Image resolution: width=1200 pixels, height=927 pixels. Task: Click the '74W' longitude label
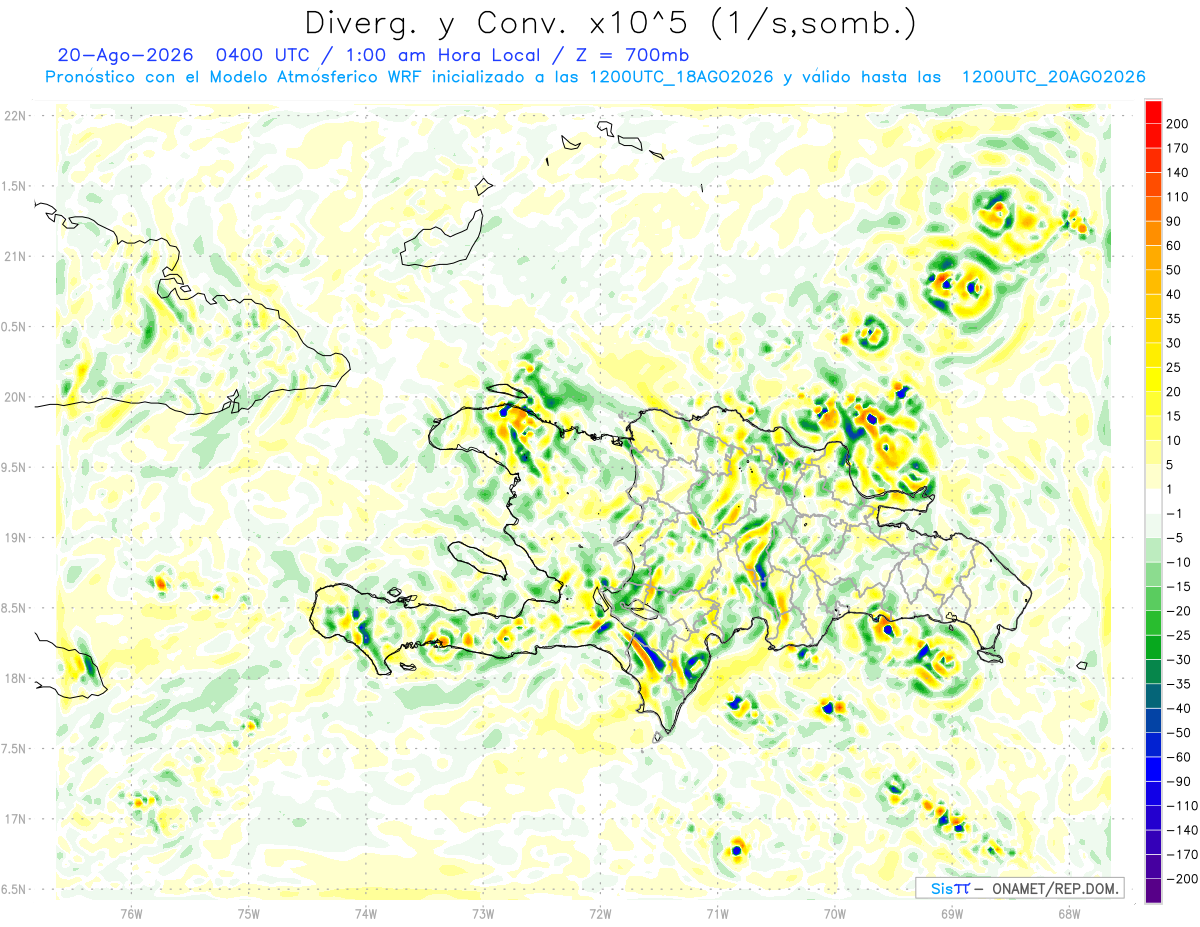pos(366,913)
